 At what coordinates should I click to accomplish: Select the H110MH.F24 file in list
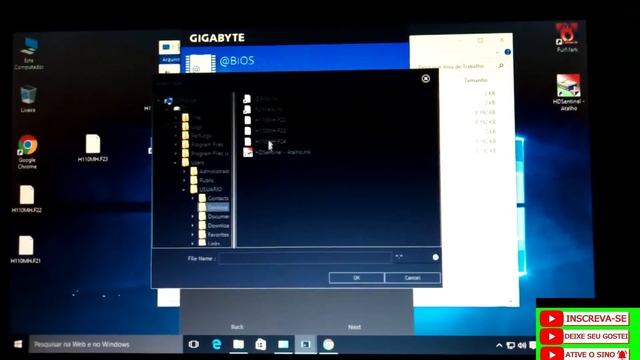(x=265, y=141)
